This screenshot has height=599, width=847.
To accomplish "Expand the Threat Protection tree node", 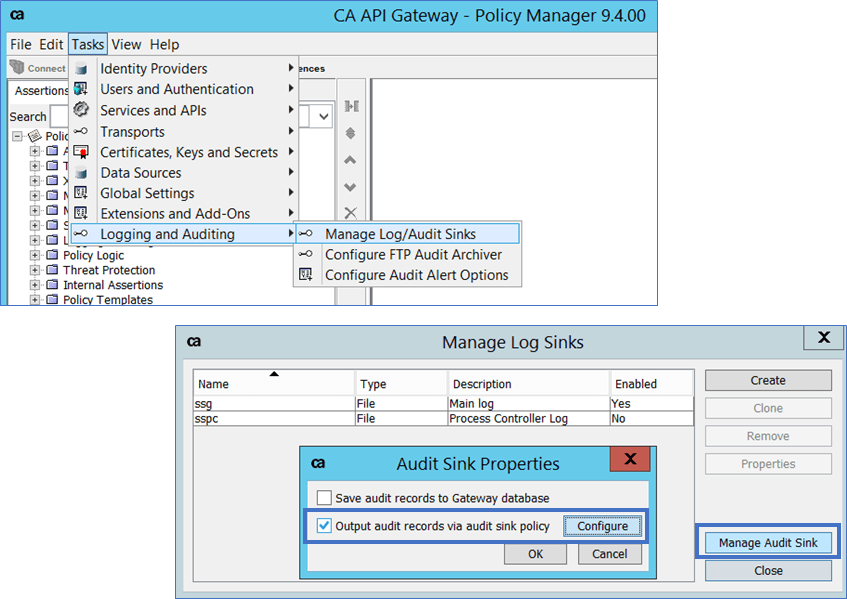I will click(x=35, y=270).
